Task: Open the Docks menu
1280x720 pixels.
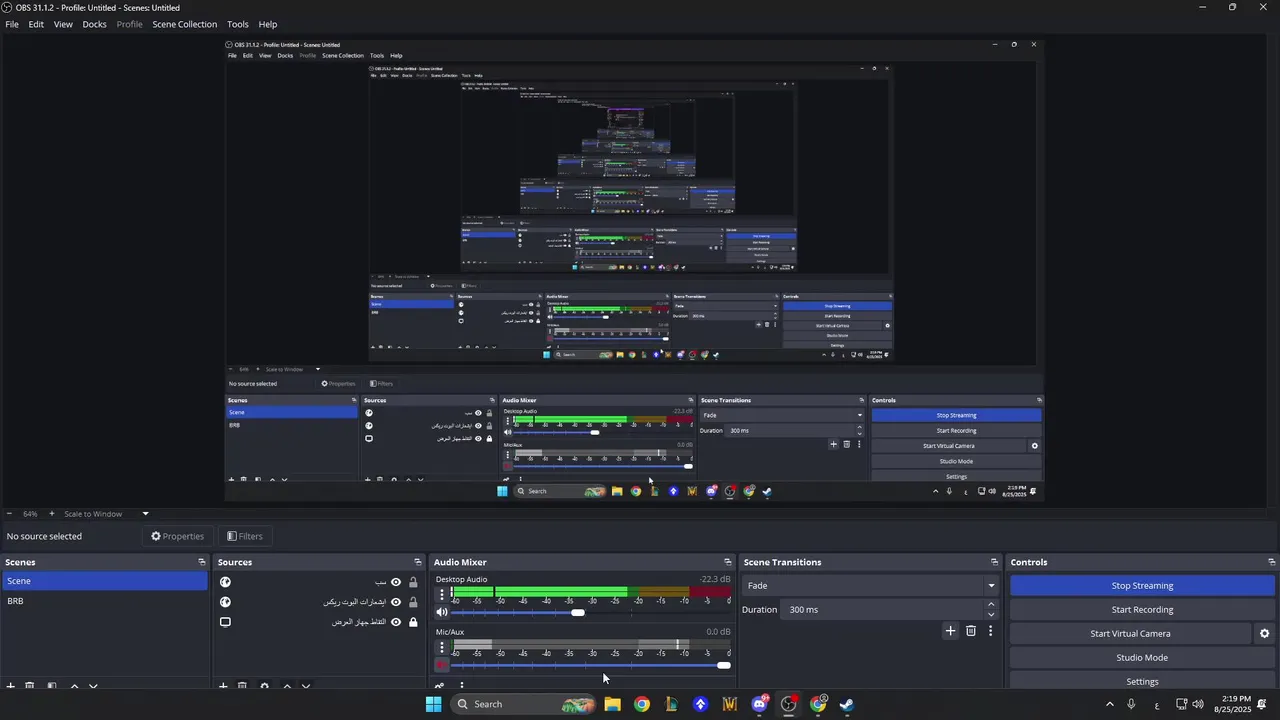Action: (94, 24)
